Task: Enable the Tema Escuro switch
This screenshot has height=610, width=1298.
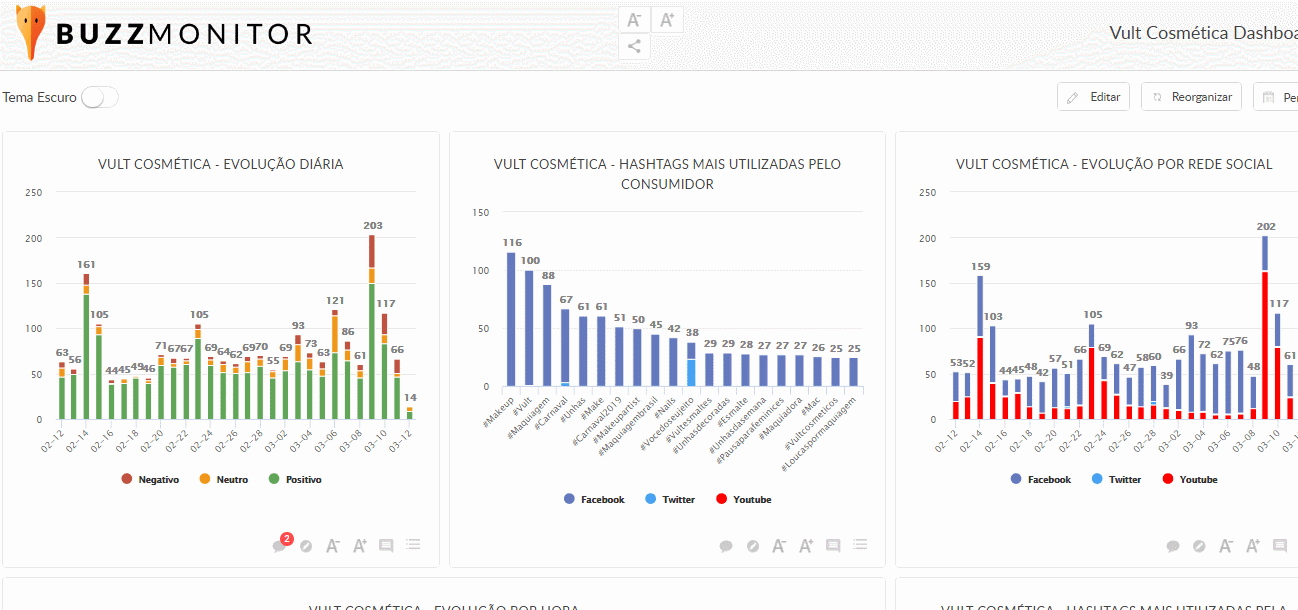Action: (x=99, y=97)
